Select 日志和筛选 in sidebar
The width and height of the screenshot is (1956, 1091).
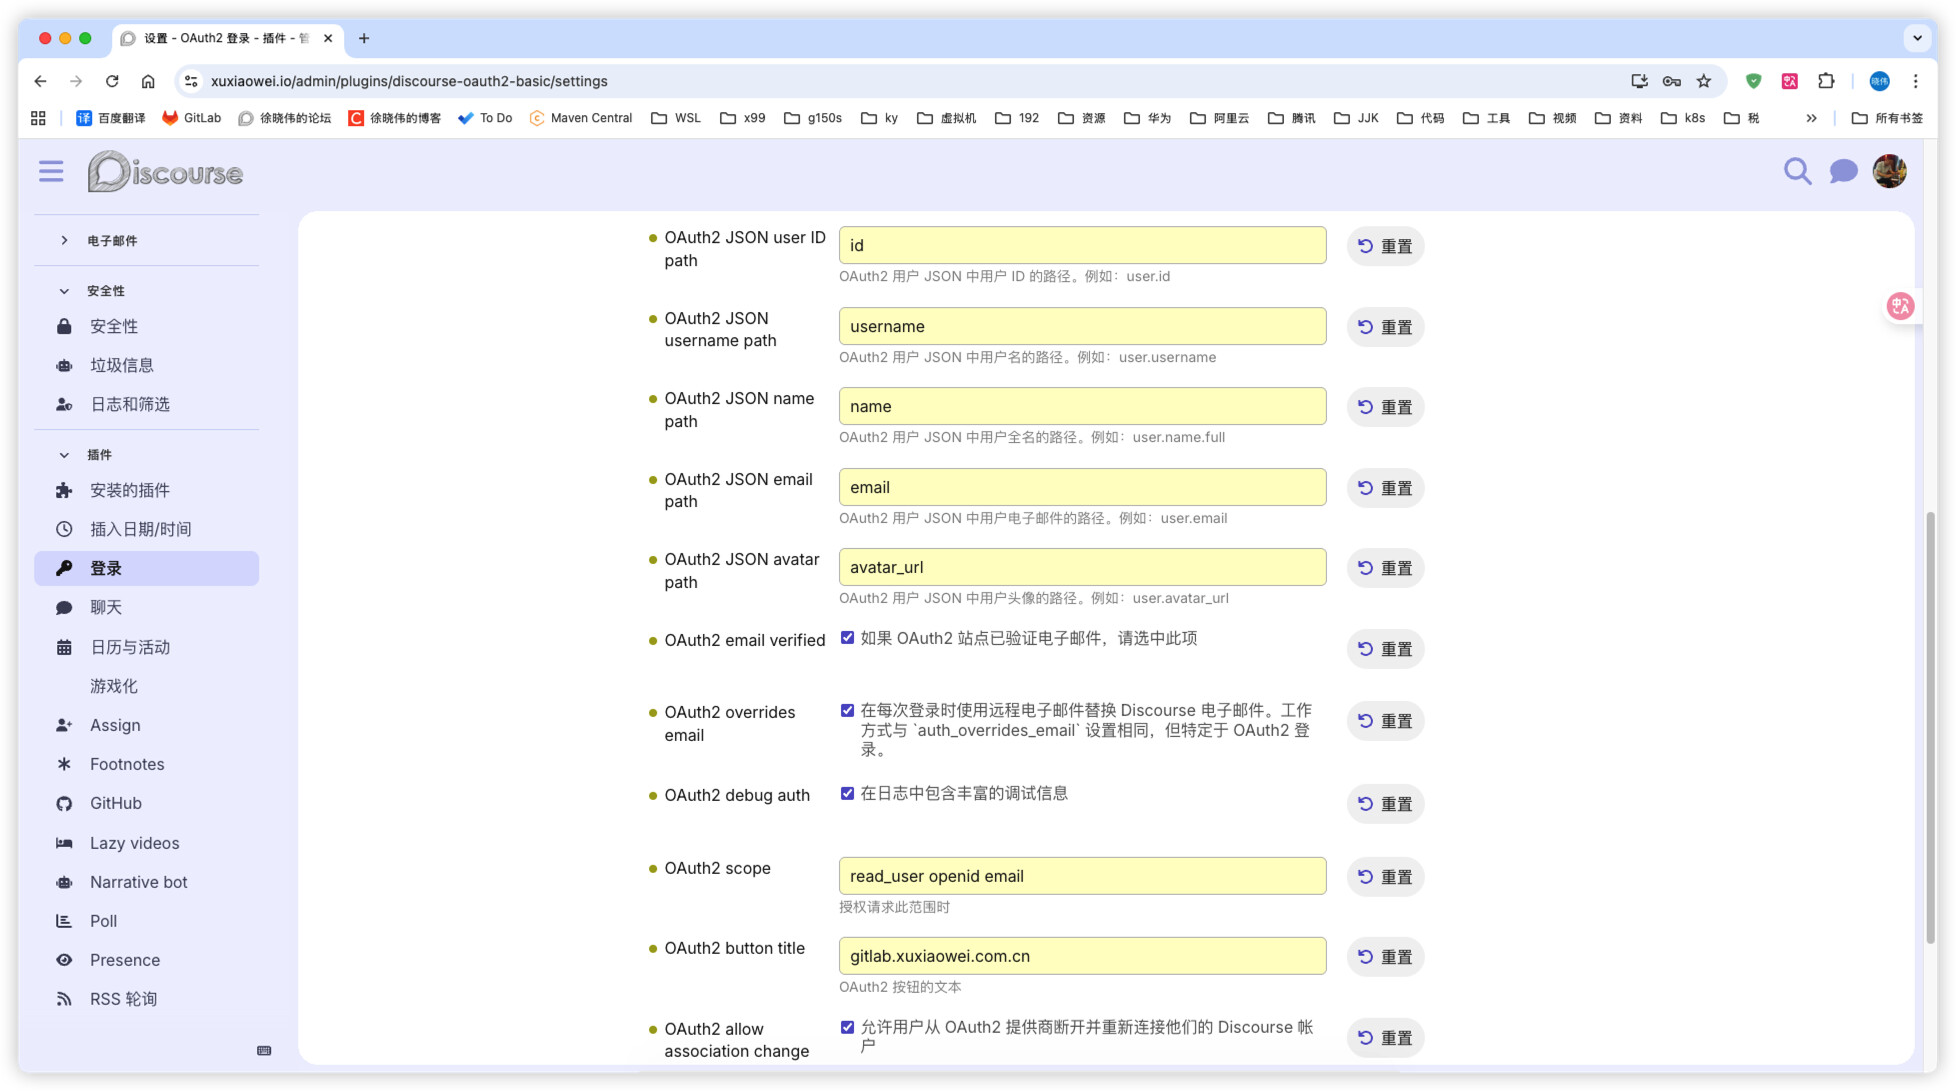(x=130, y=404)
